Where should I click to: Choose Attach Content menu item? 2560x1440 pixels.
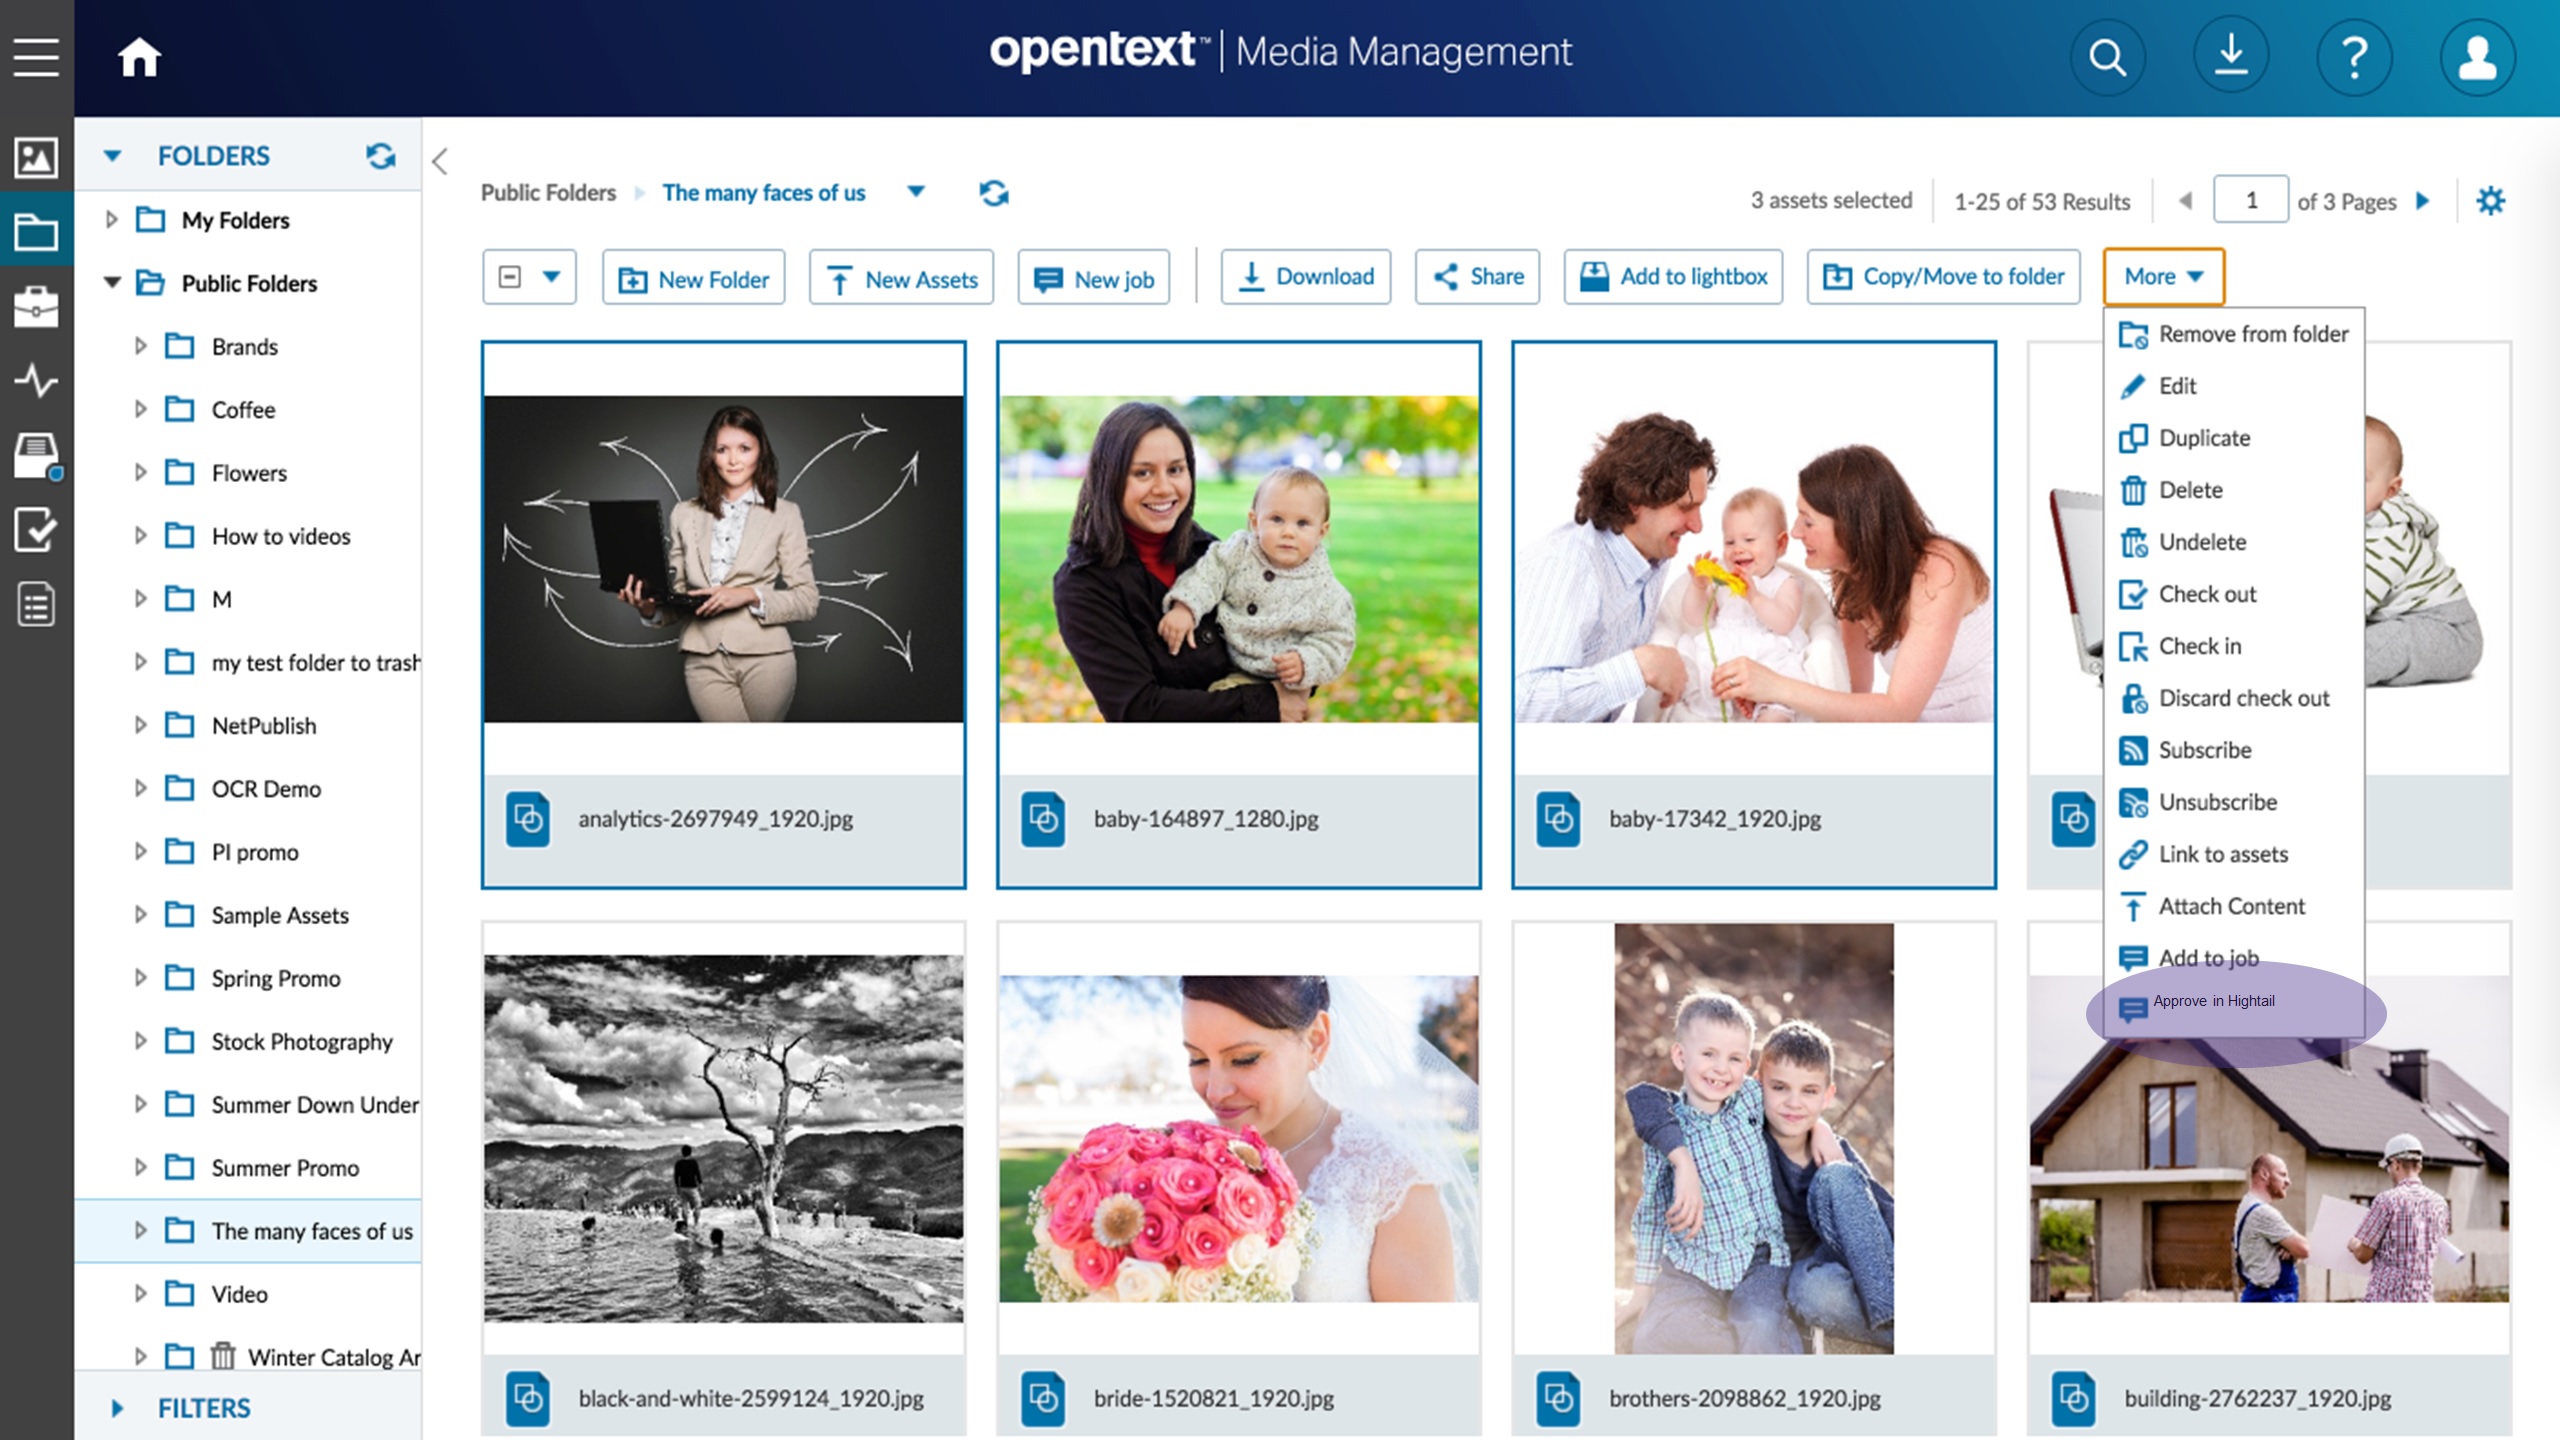[x=2234, y=906]
